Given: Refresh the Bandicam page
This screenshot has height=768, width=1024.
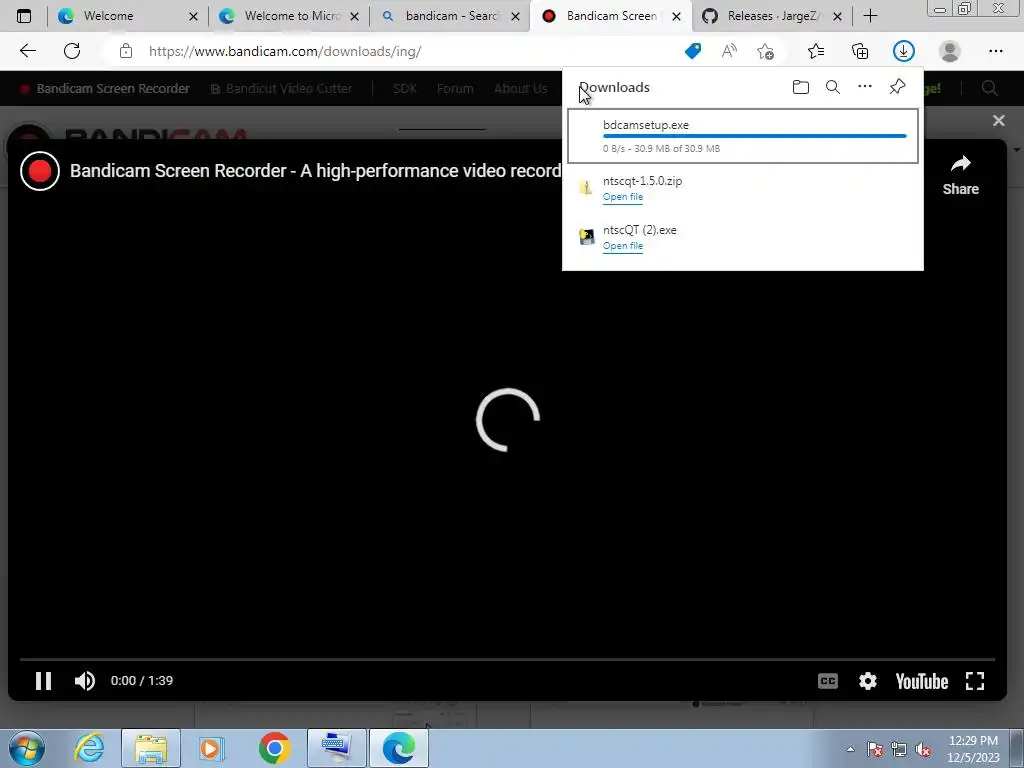Looking at the screenshot, I should [x=72, y=51].
